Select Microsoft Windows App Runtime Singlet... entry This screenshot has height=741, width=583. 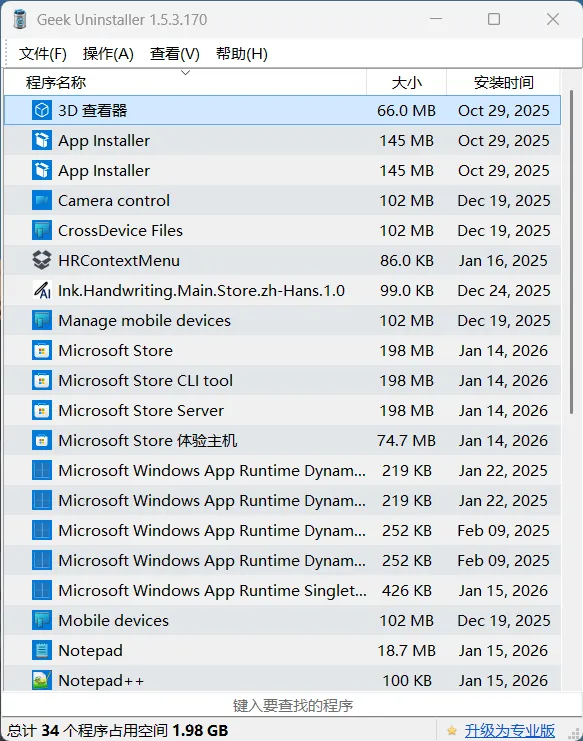point(283,590)
